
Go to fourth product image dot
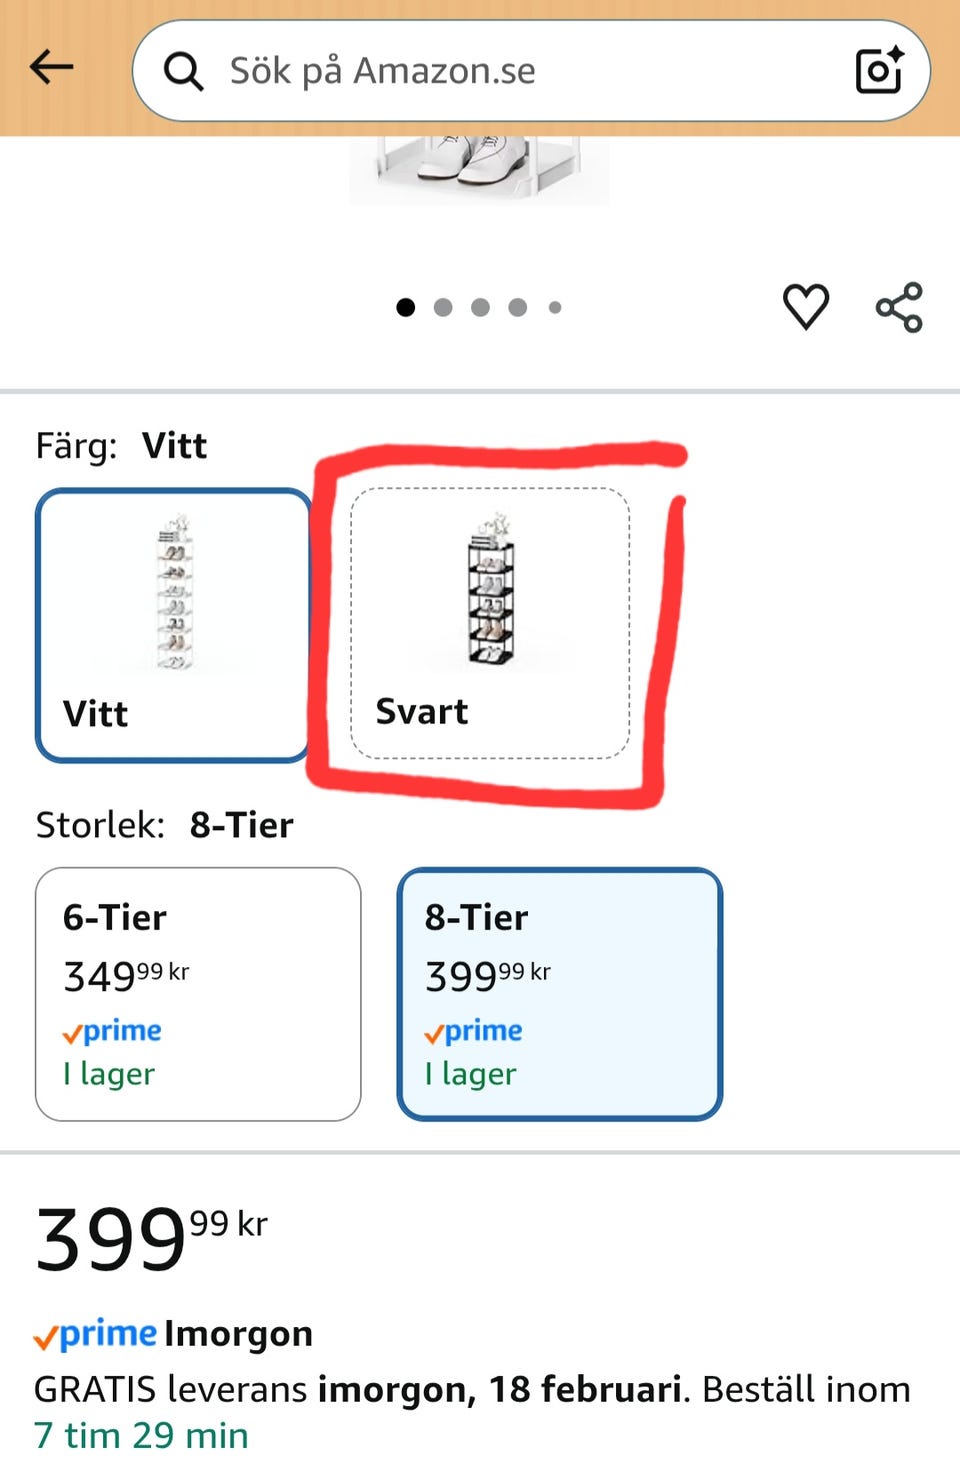click(x=517, y=307)
